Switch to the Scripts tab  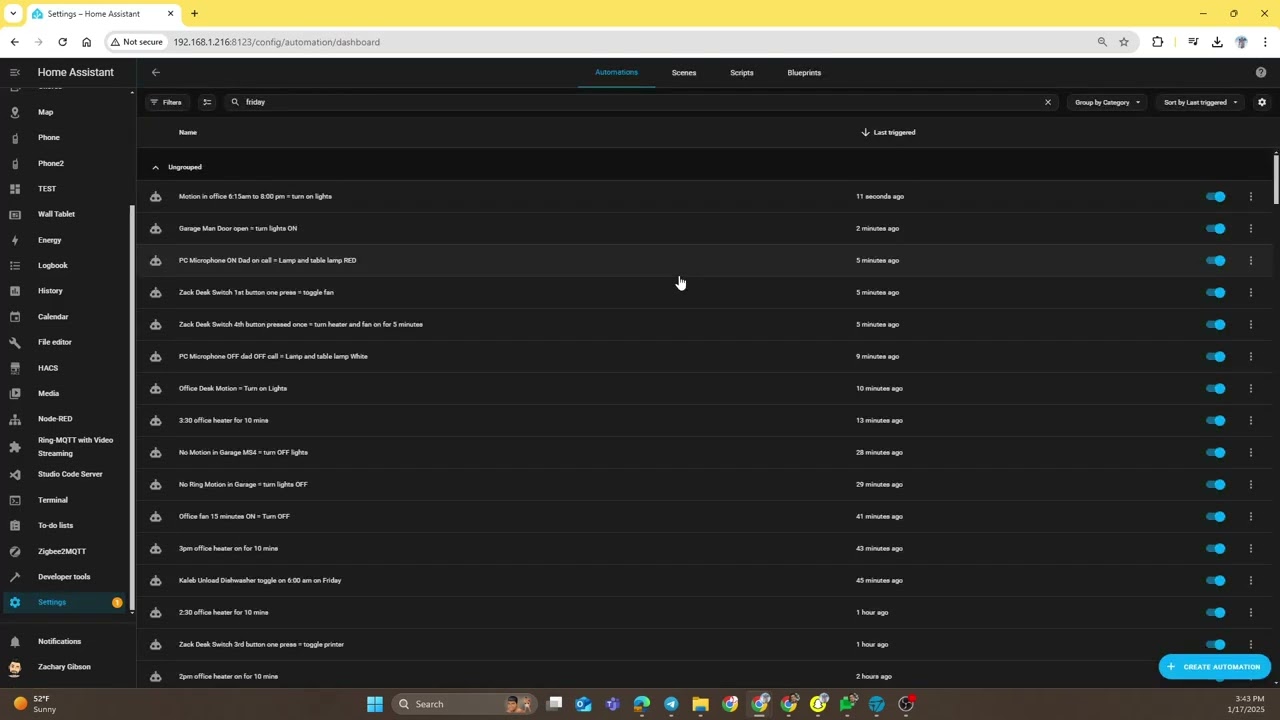click(x=742, y=73)
